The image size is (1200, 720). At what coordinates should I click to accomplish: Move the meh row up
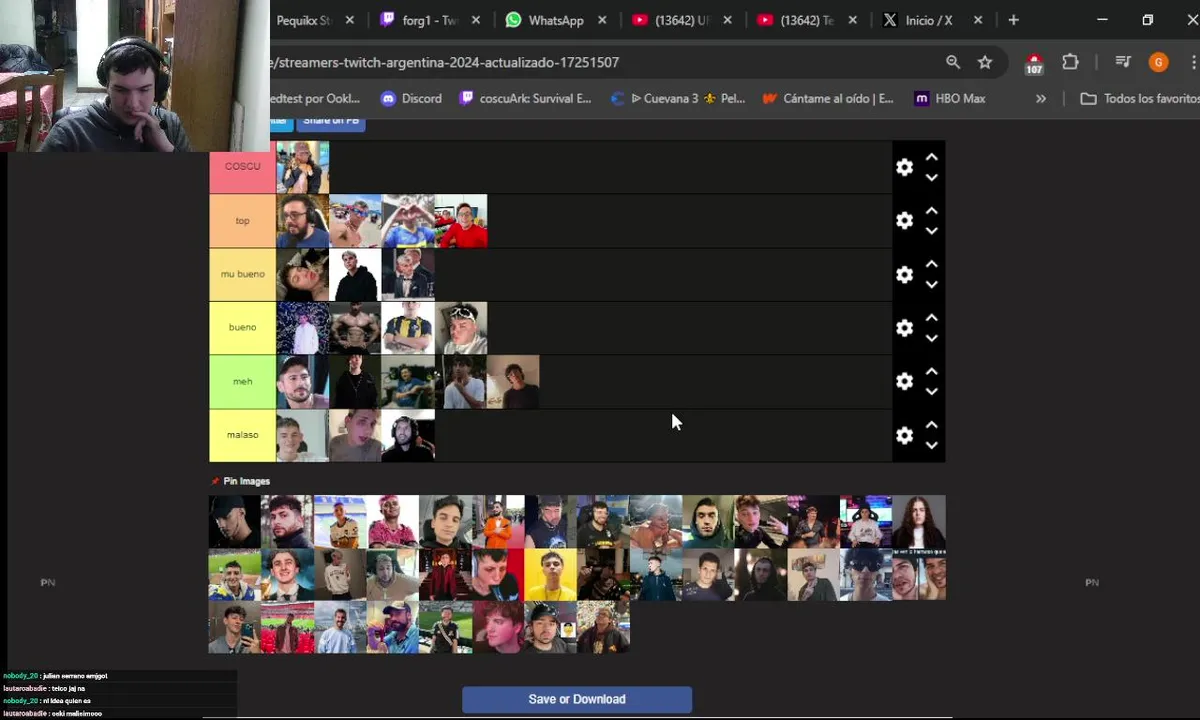click(931, 371)
